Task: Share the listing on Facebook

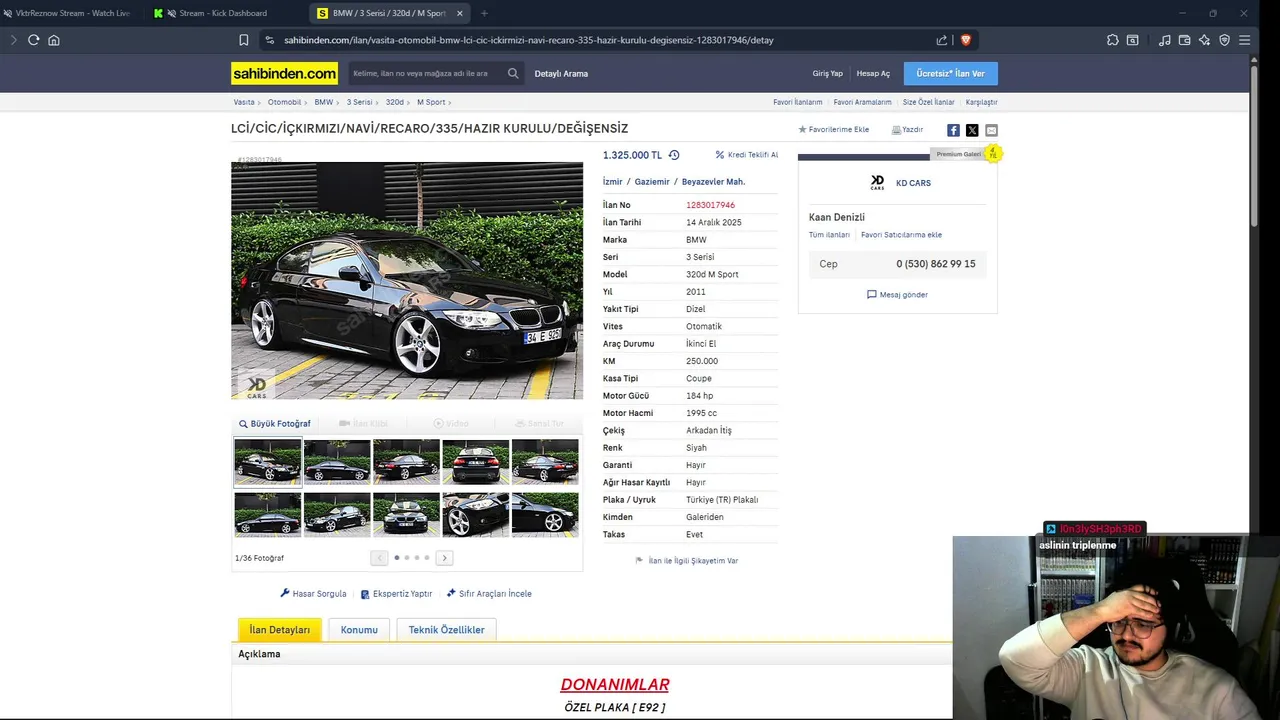Action: (953, 130)
